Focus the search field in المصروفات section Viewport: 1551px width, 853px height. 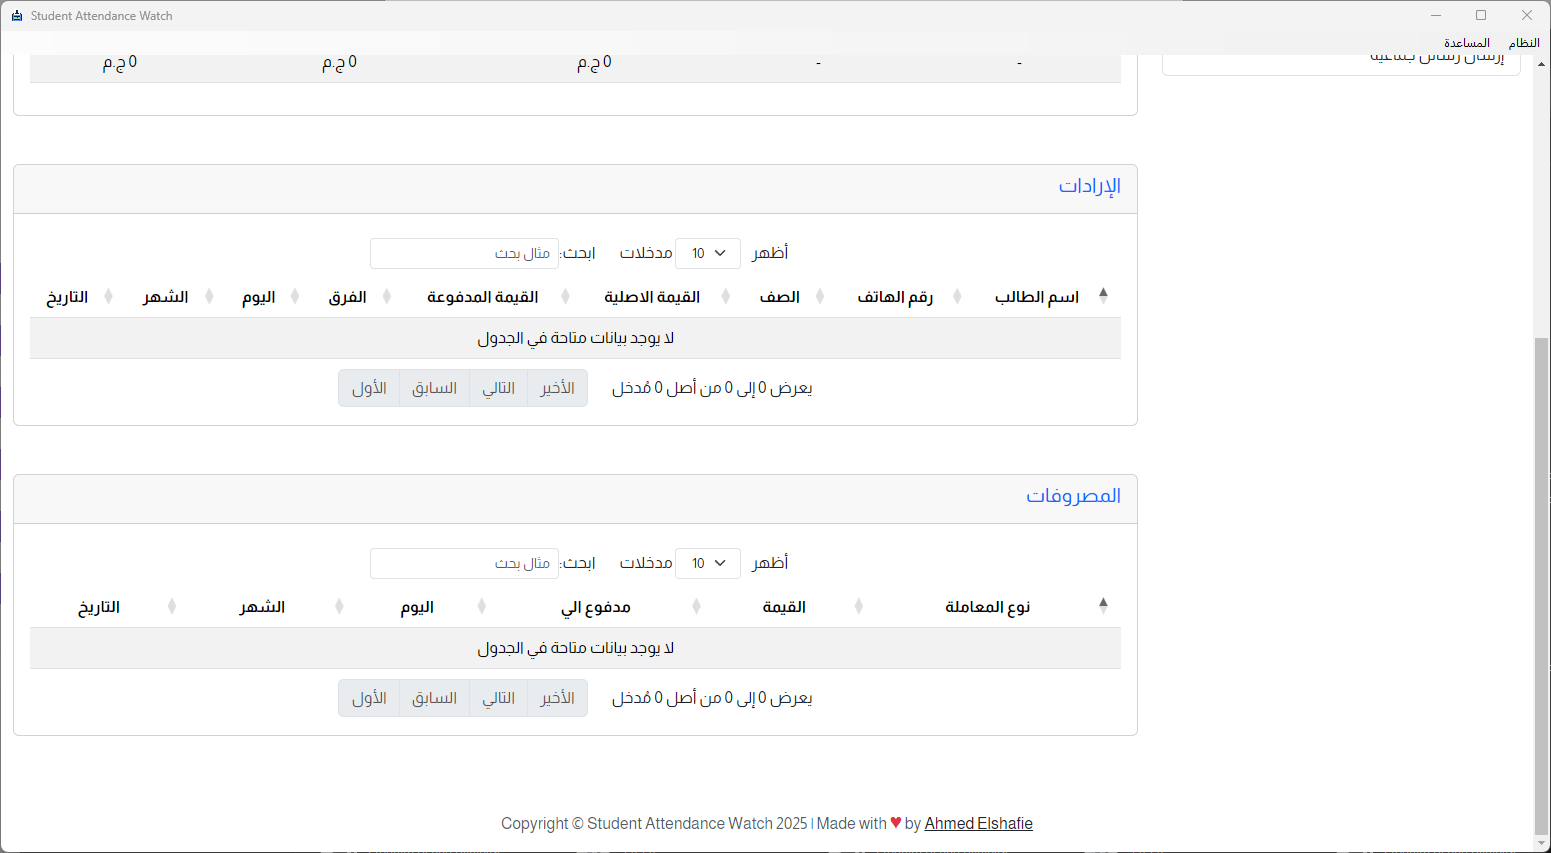[x=464, y=564]
